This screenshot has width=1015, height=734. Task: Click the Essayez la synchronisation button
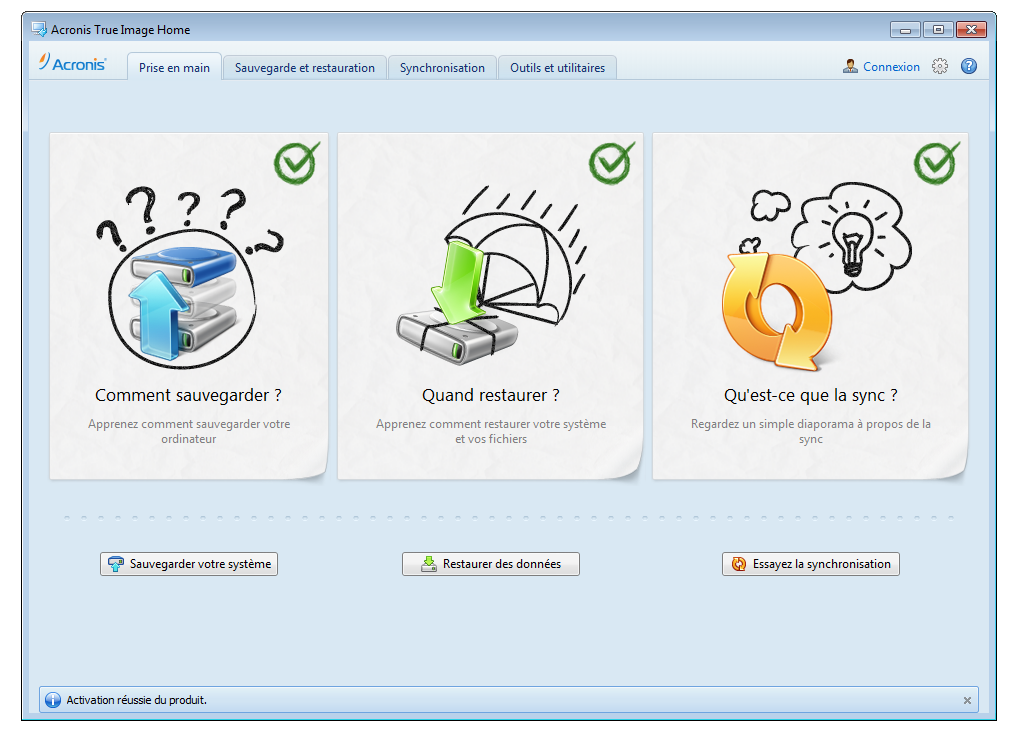point(810,564)
